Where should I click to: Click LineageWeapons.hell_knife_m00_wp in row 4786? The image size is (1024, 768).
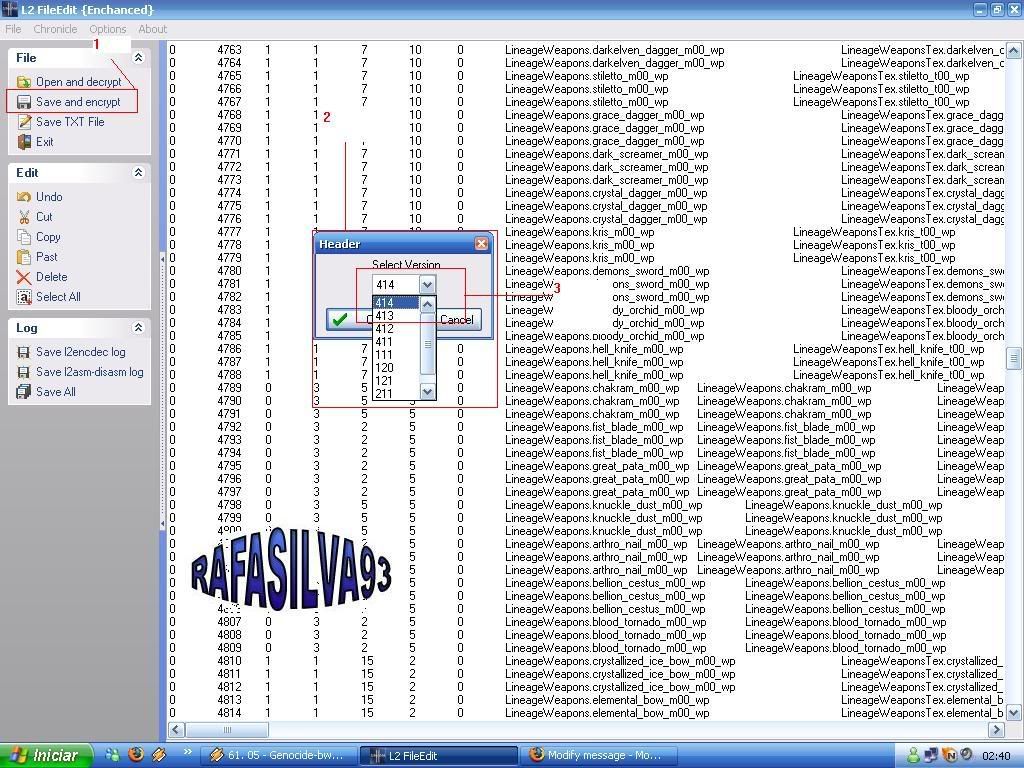[x=594, y=349]
